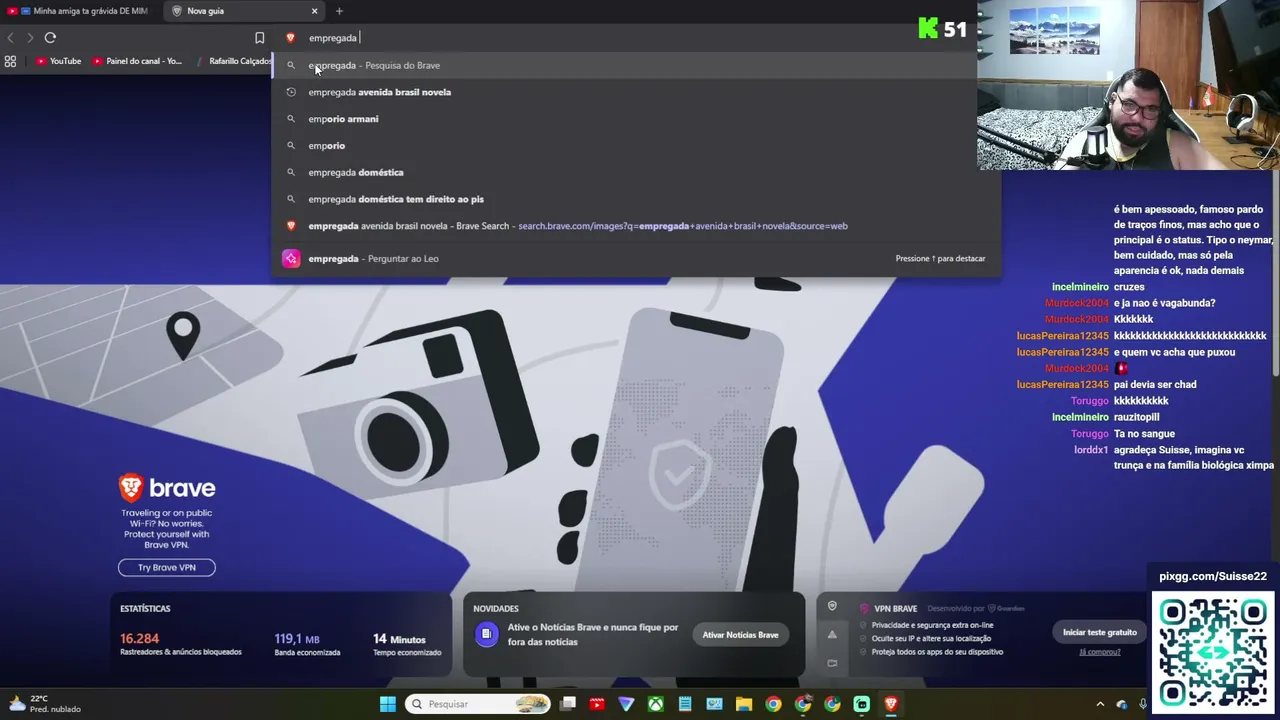This screenshot has height=720, width=1280.
Task: Click the Brave lion icon in the address bar
Action: 291,38
